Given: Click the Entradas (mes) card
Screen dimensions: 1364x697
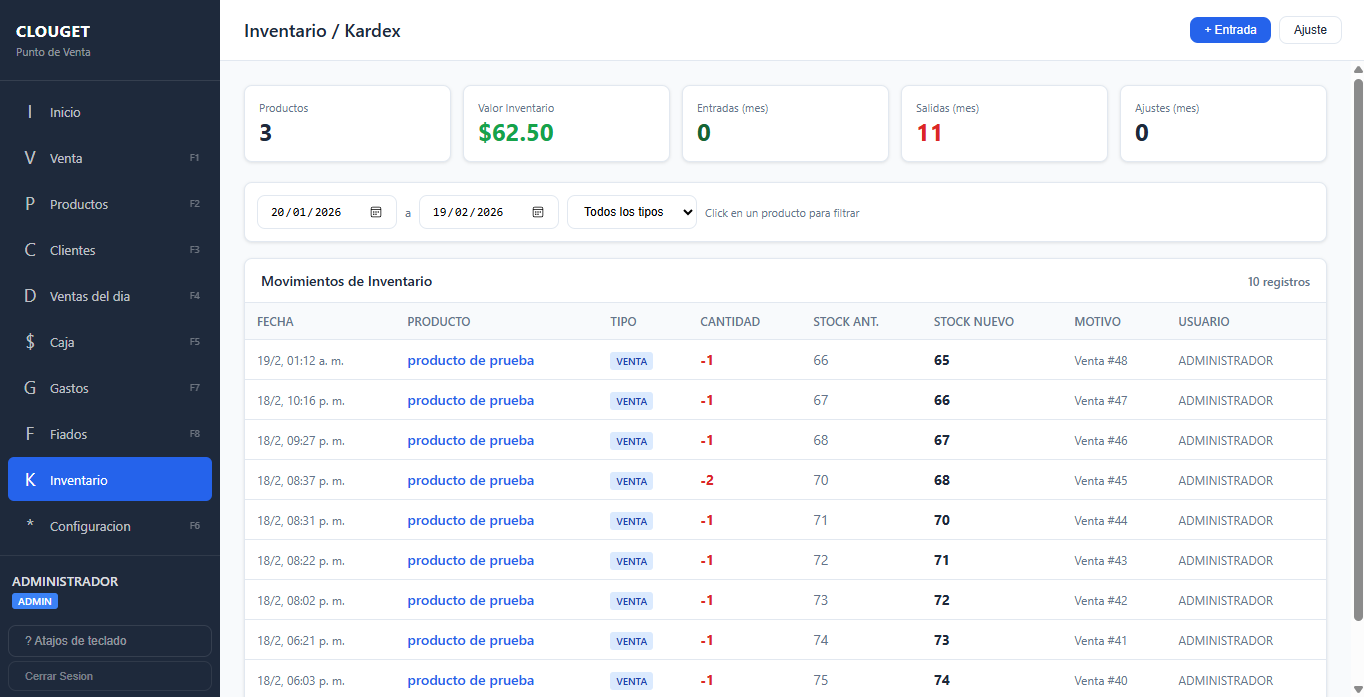Looking at the screenshot, I should point(785,123).
